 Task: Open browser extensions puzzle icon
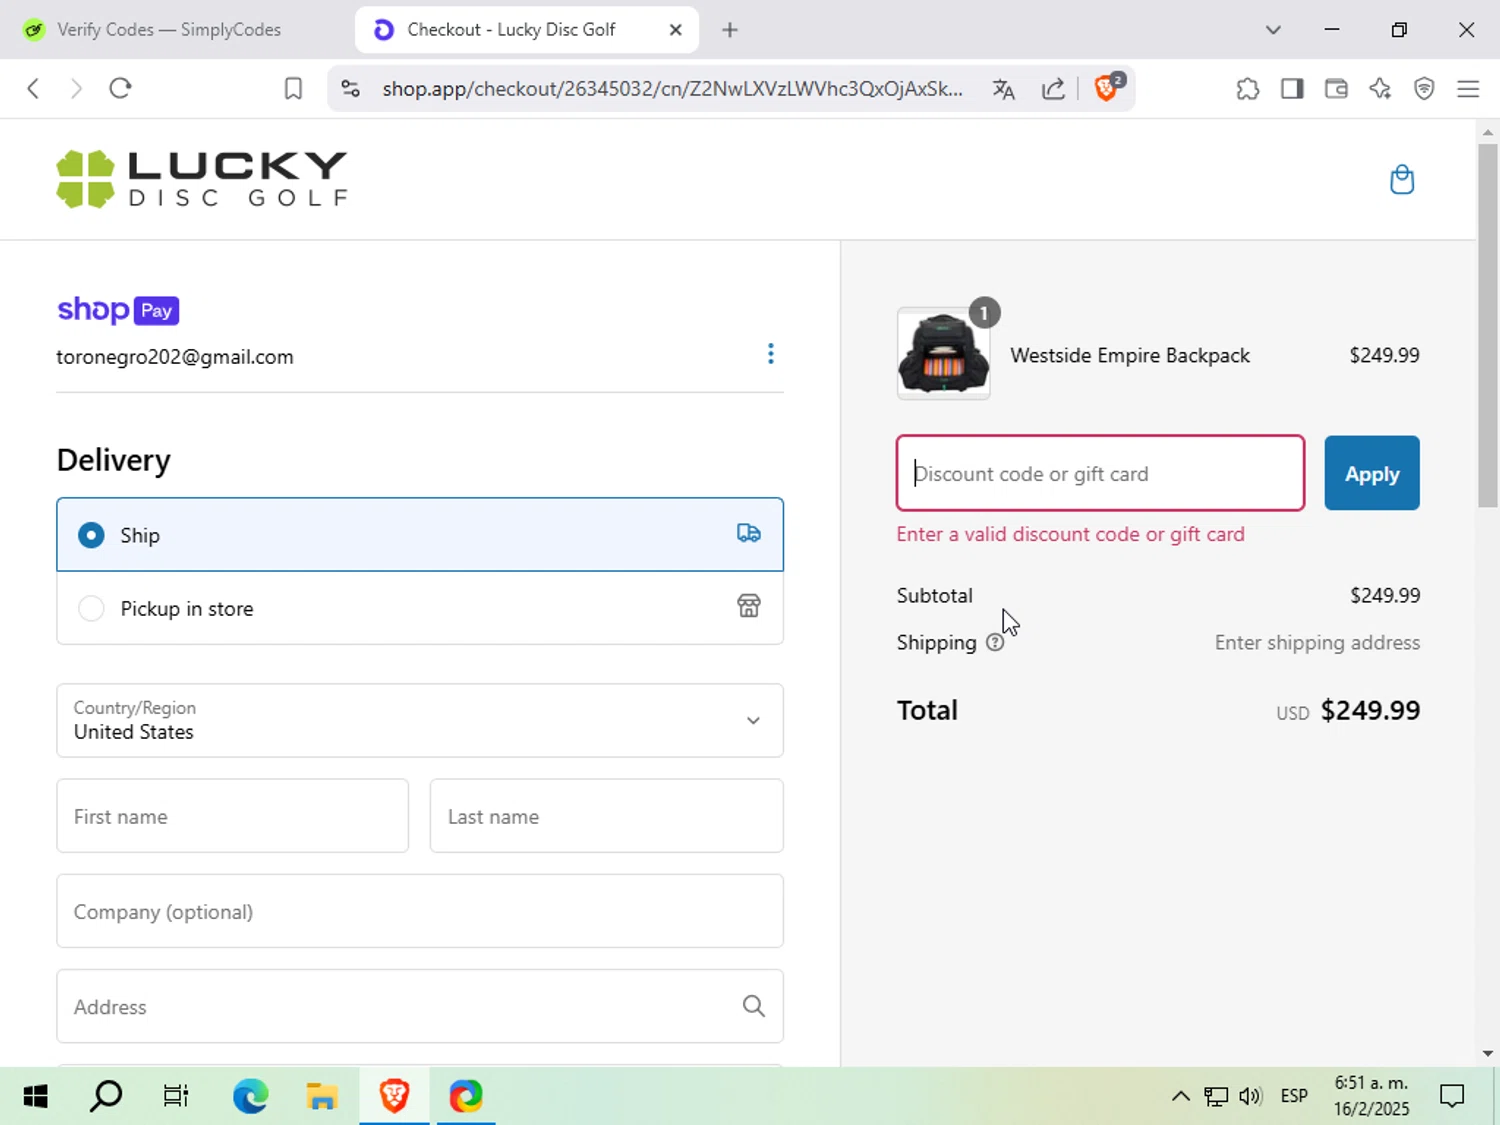[x=1248, y=89]
